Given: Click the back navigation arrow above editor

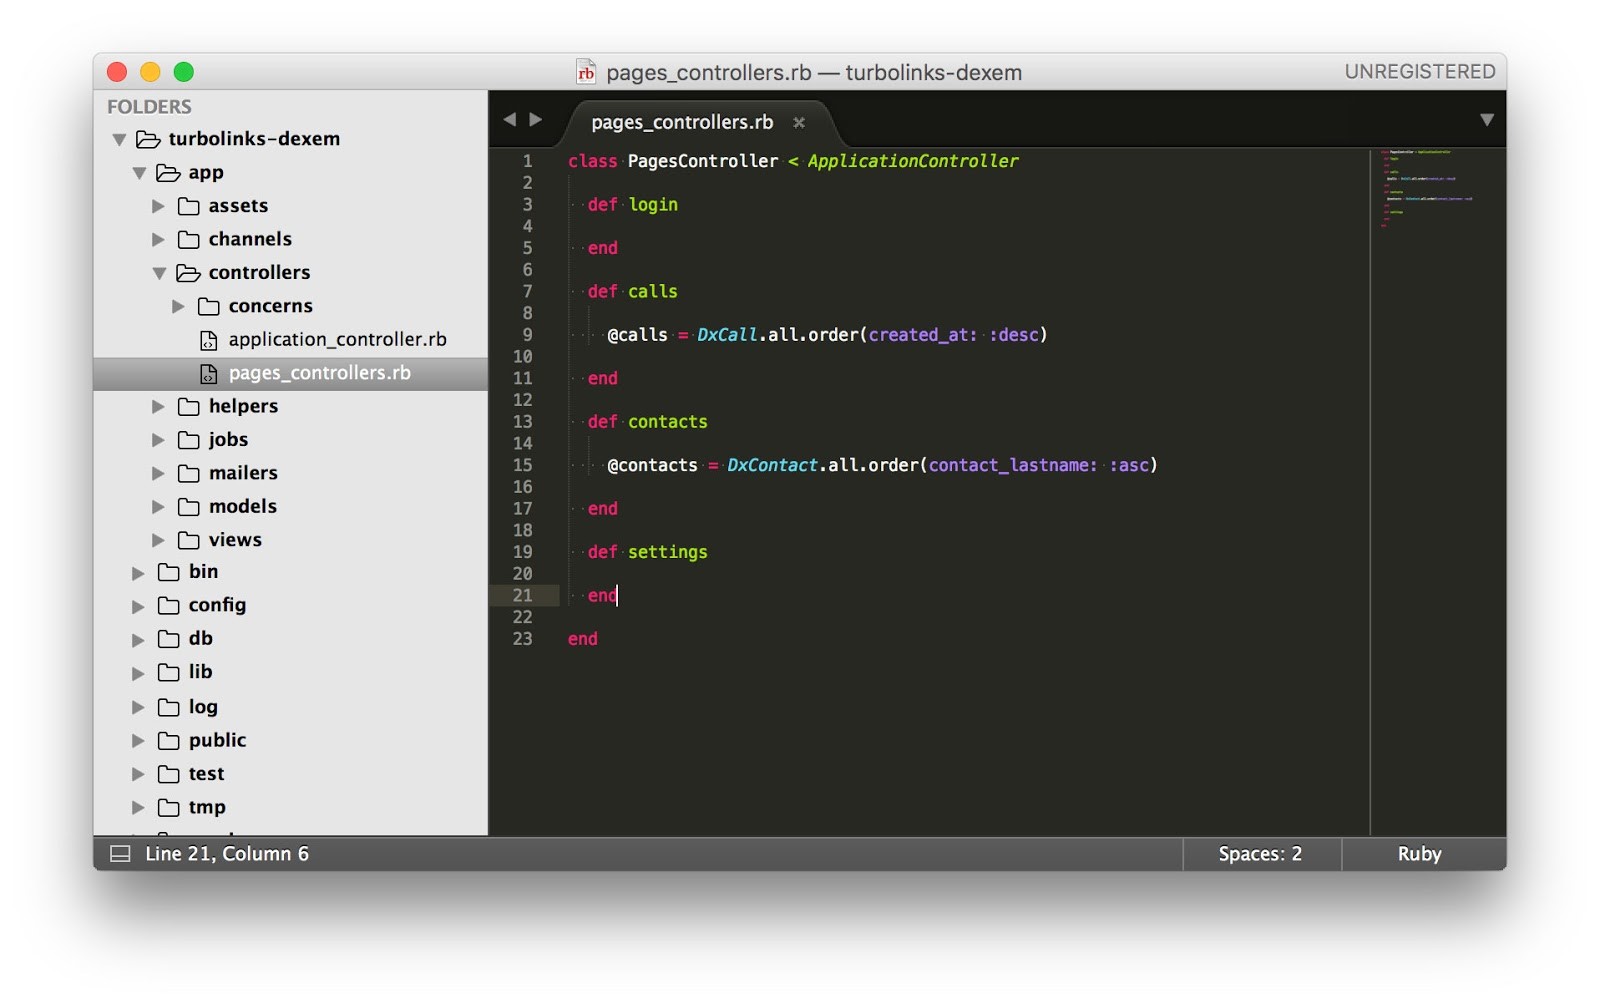Looking at the screenshot, I should 510,120.
